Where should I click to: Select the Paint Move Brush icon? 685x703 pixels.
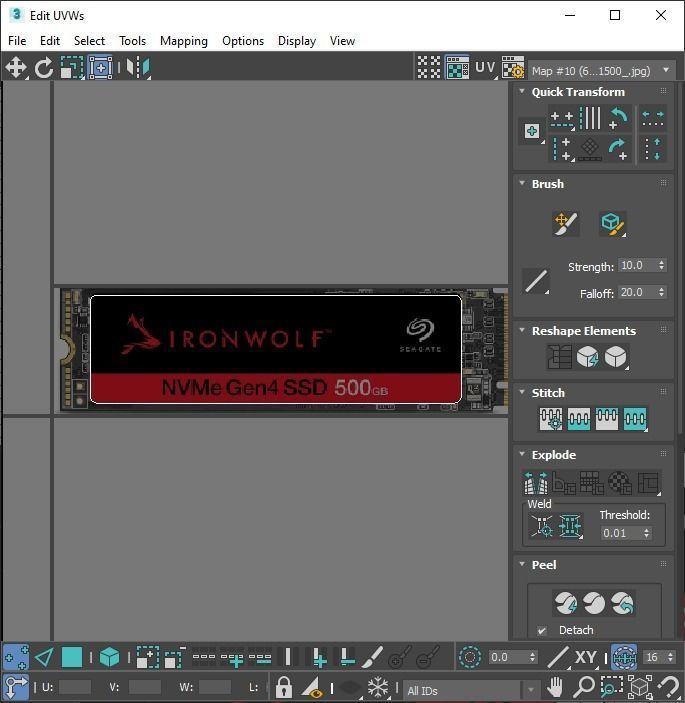click(x=566, y=224)
